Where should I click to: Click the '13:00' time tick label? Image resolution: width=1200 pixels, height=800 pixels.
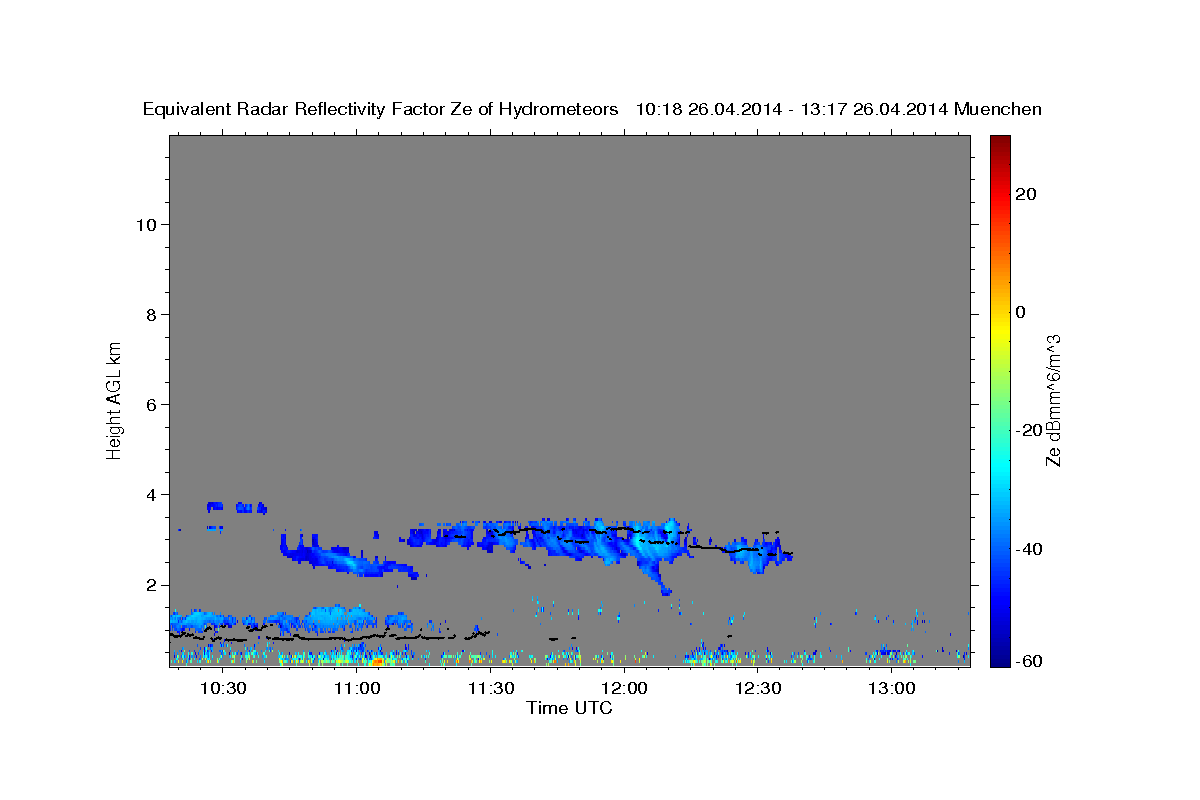(891, 688)
